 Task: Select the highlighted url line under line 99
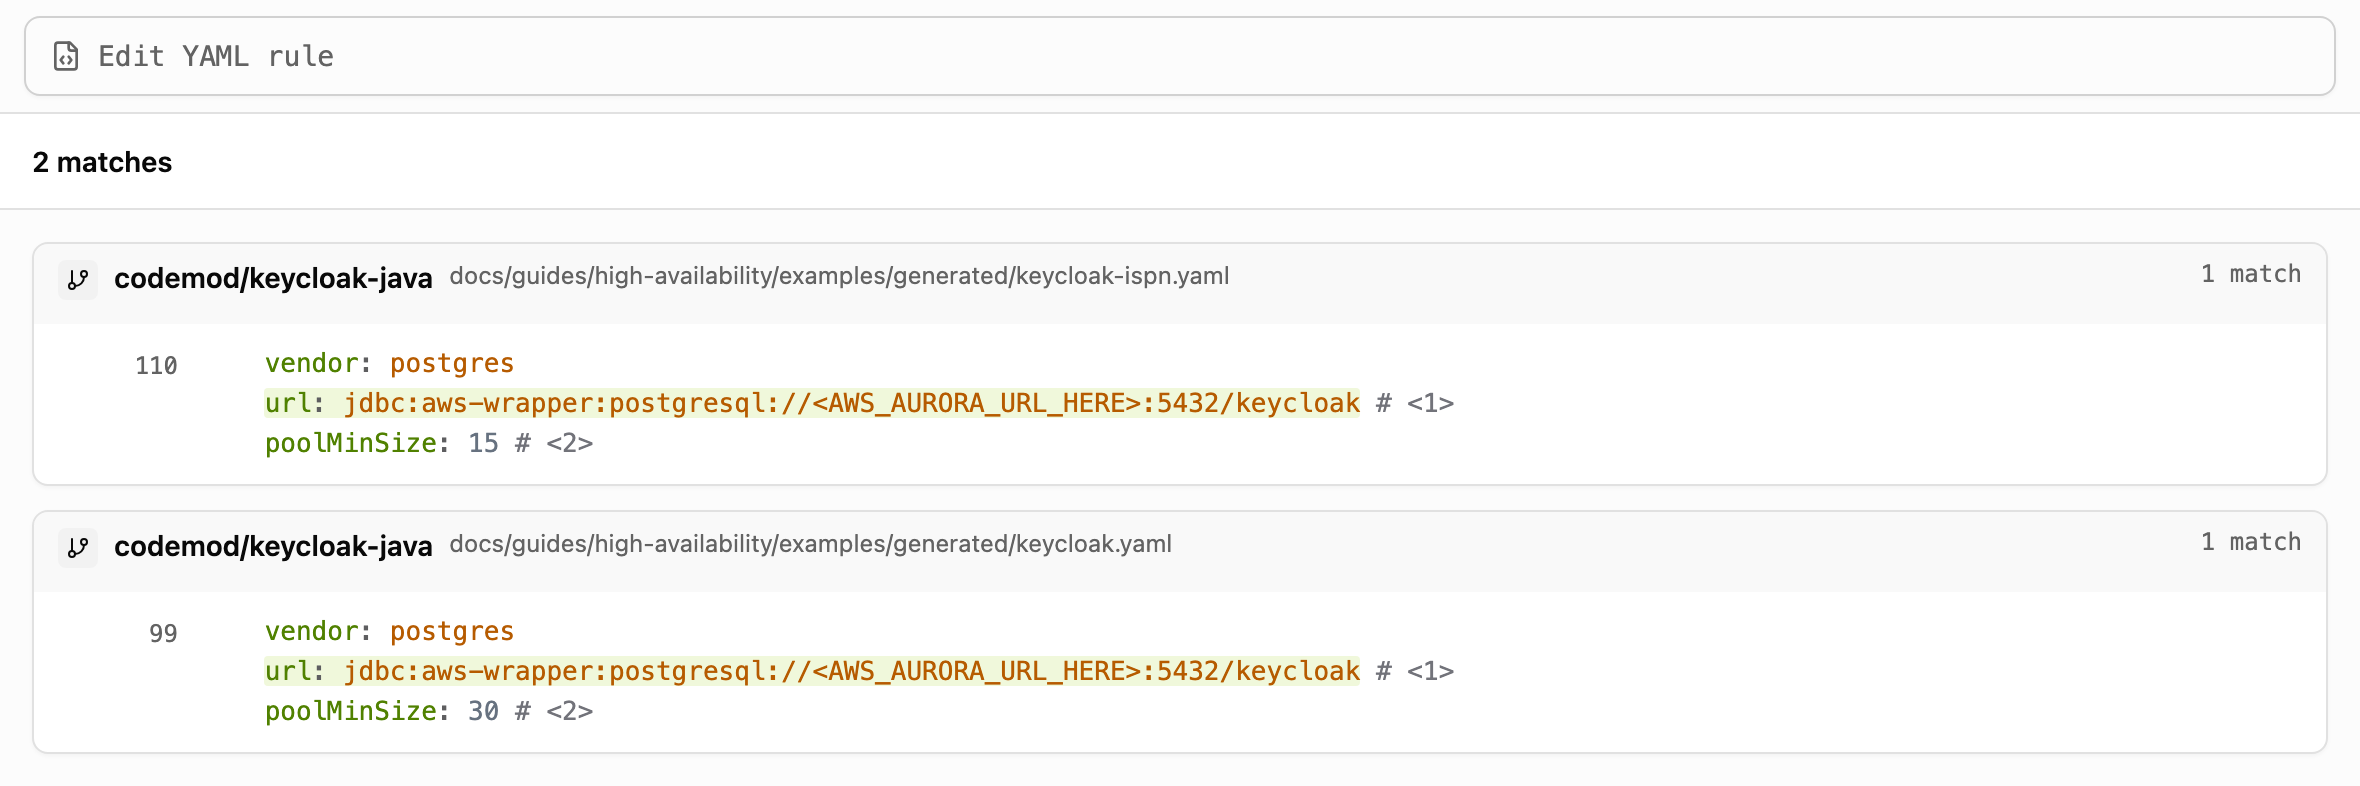coord(812,671)
